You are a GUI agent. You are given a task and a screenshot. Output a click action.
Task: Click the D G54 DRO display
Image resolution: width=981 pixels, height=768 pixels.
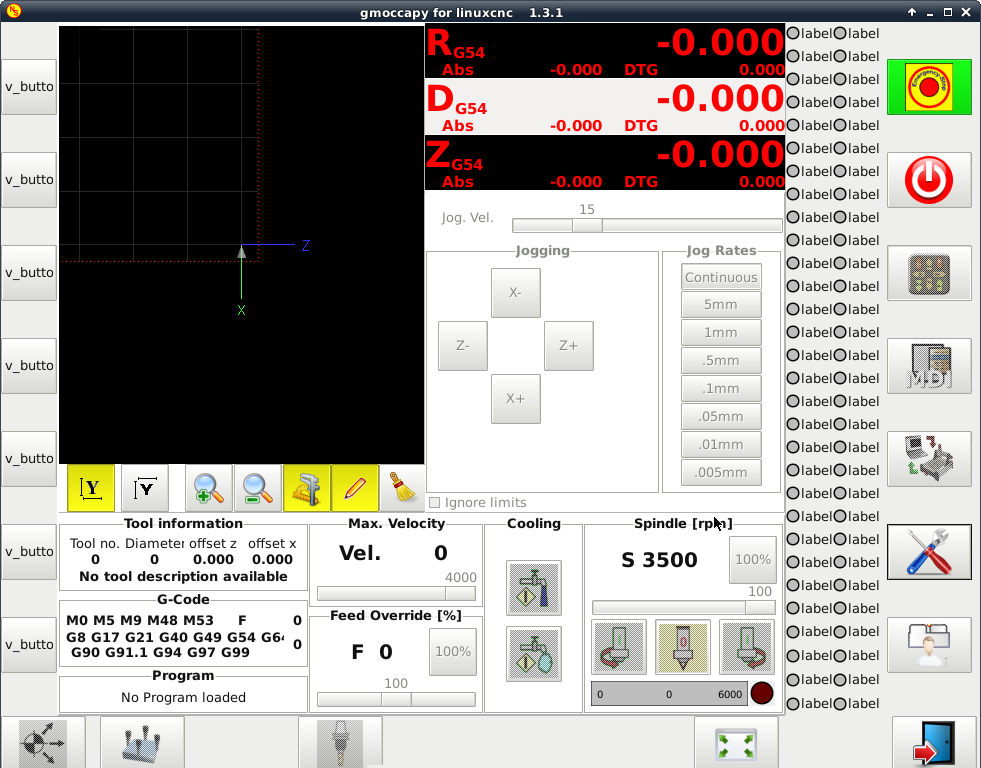[604, 107]
